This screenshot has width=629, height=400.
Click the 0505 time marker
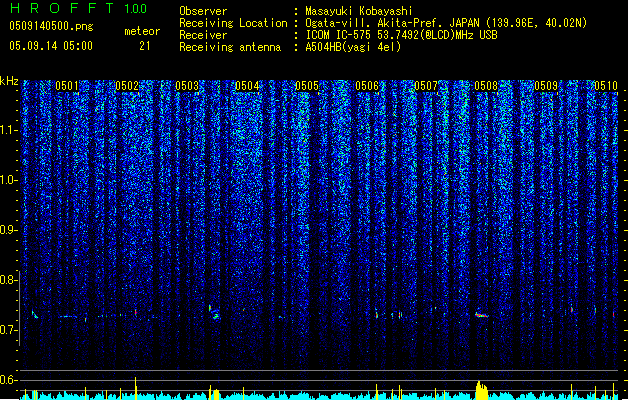307,86
